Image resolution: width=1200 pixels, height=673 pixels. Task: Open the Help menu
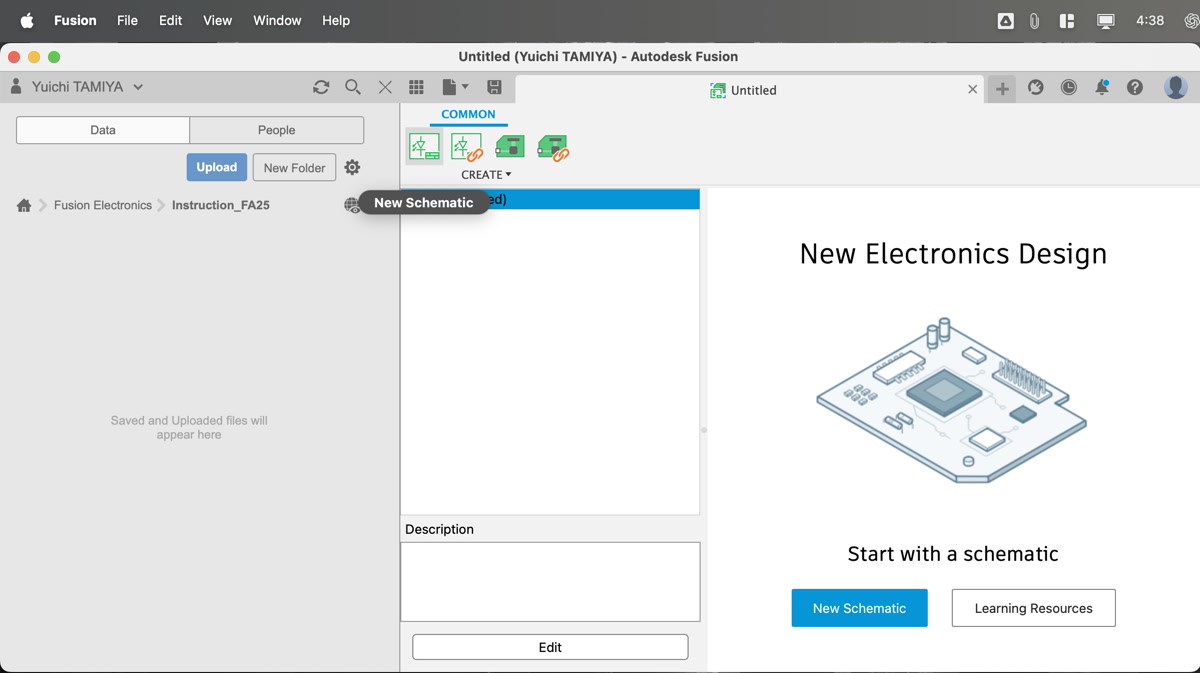336,20
